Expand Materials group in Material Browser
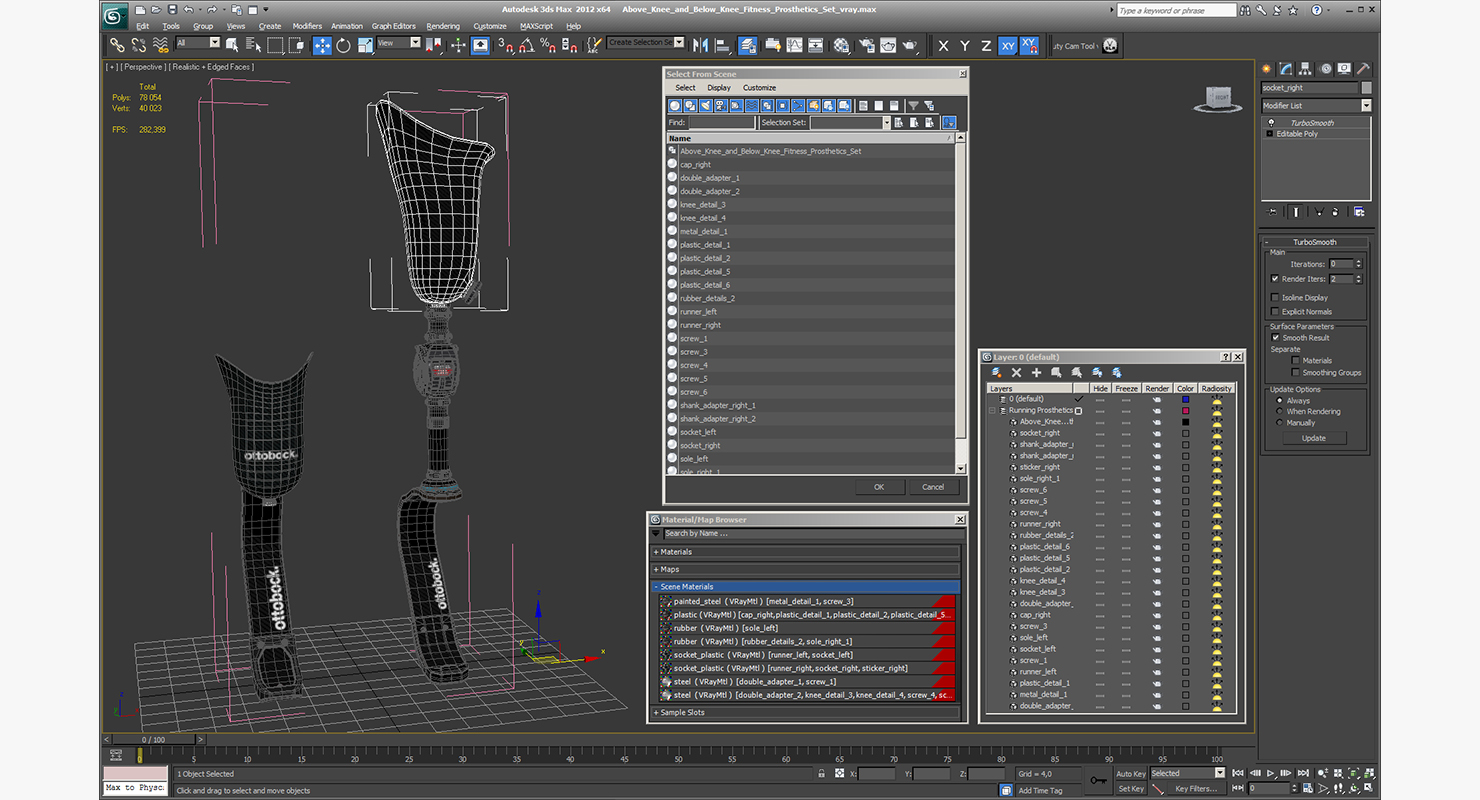Image resolution: width=1480 pixels, height=800 pixels. point(807,552)
